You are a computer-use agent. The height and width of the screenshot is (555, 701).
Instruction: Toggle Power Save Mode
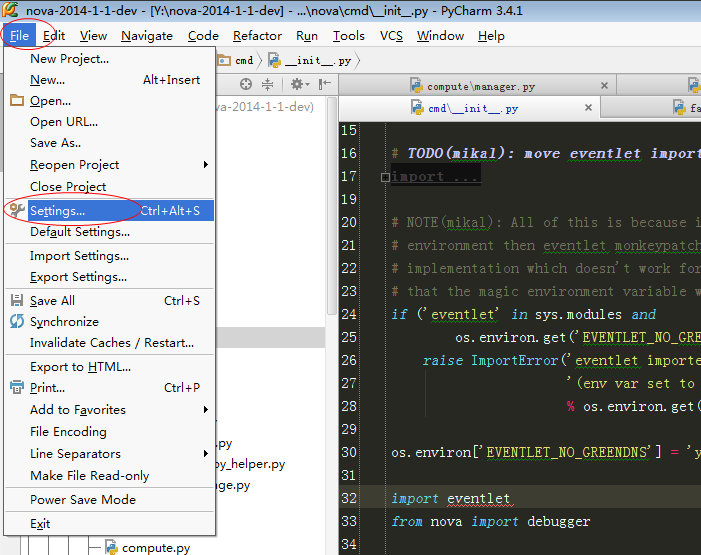110,500
